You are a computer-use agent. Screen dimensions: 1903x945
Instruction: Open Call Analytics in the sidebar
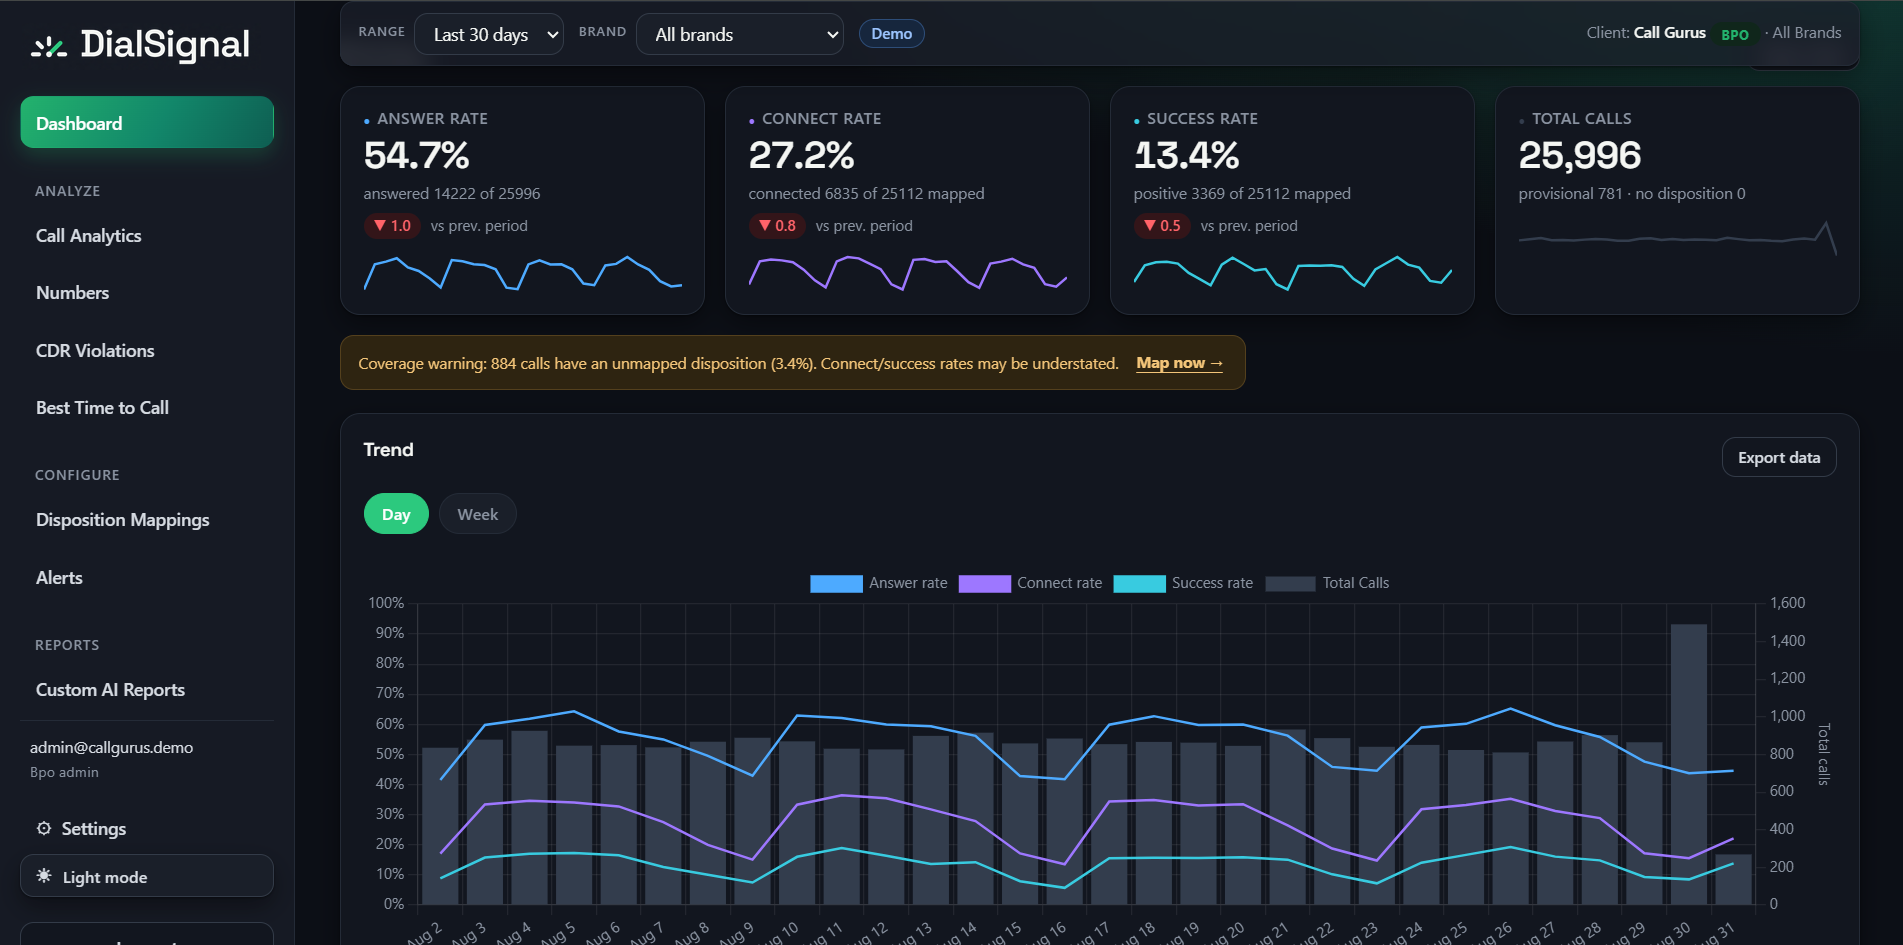click(88, 236)
